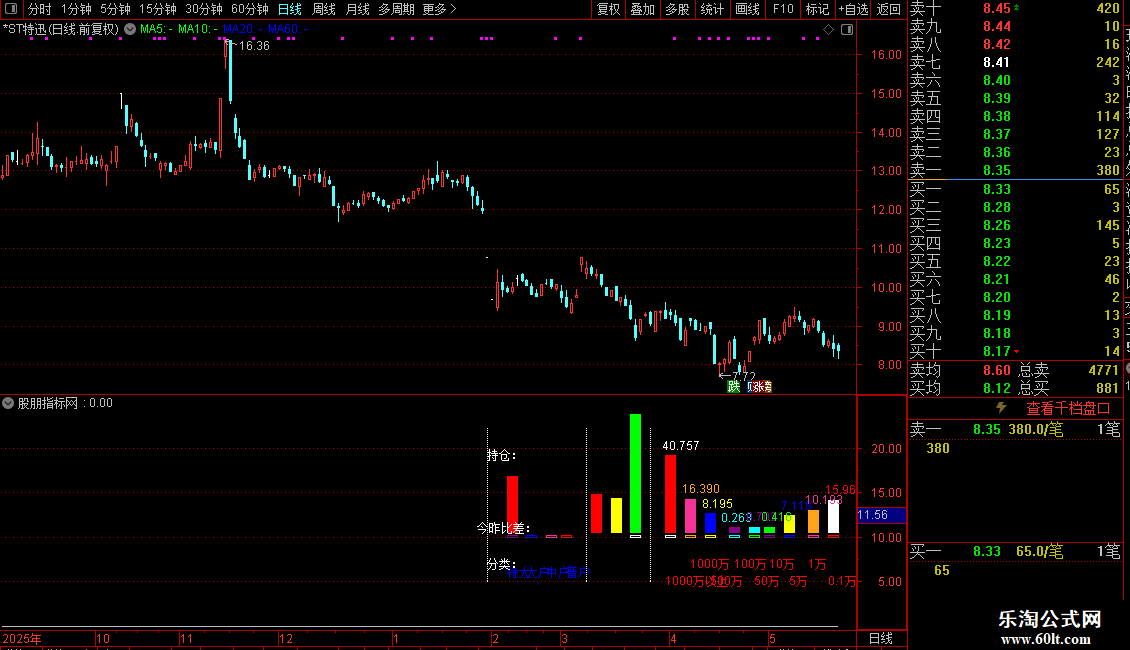Switch to 月线 monthly chart

[357, 9]
